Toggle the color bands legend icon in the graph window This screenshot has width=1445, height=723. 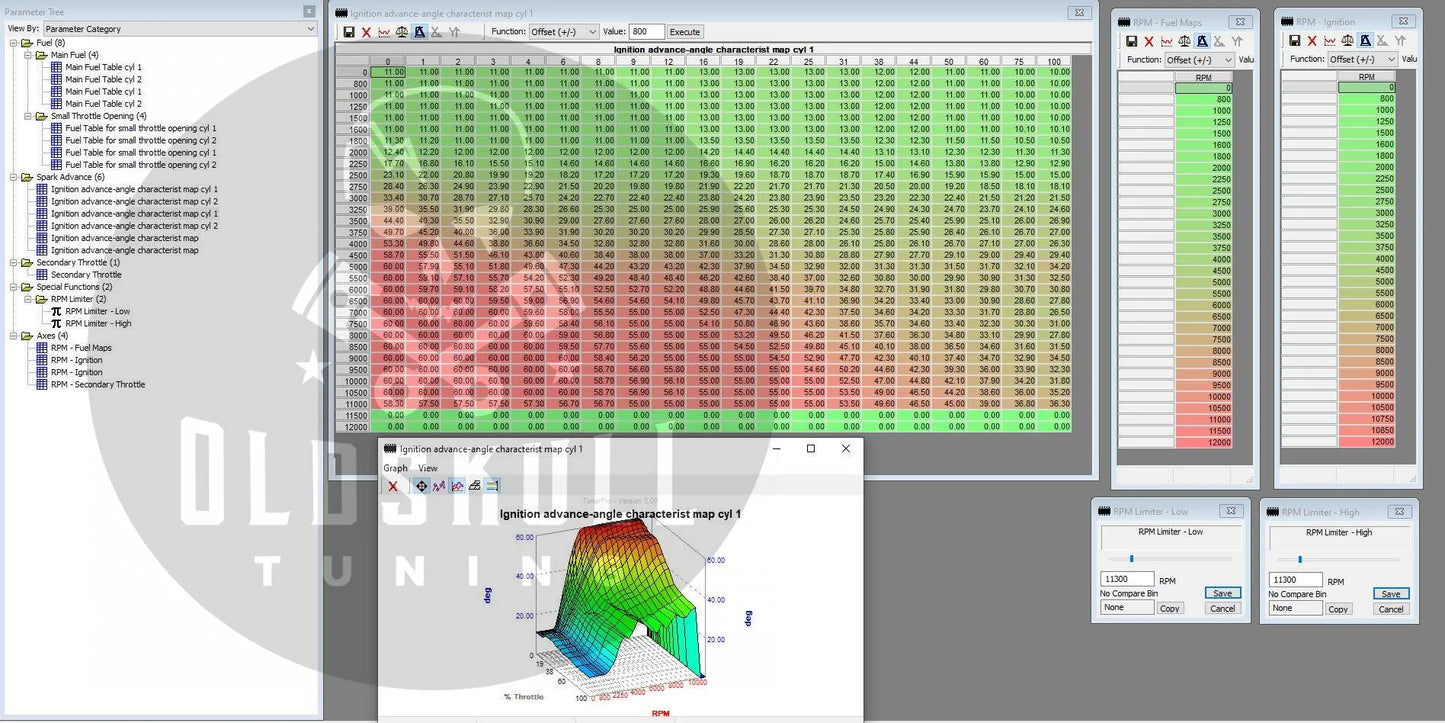(x=492, y=486)
